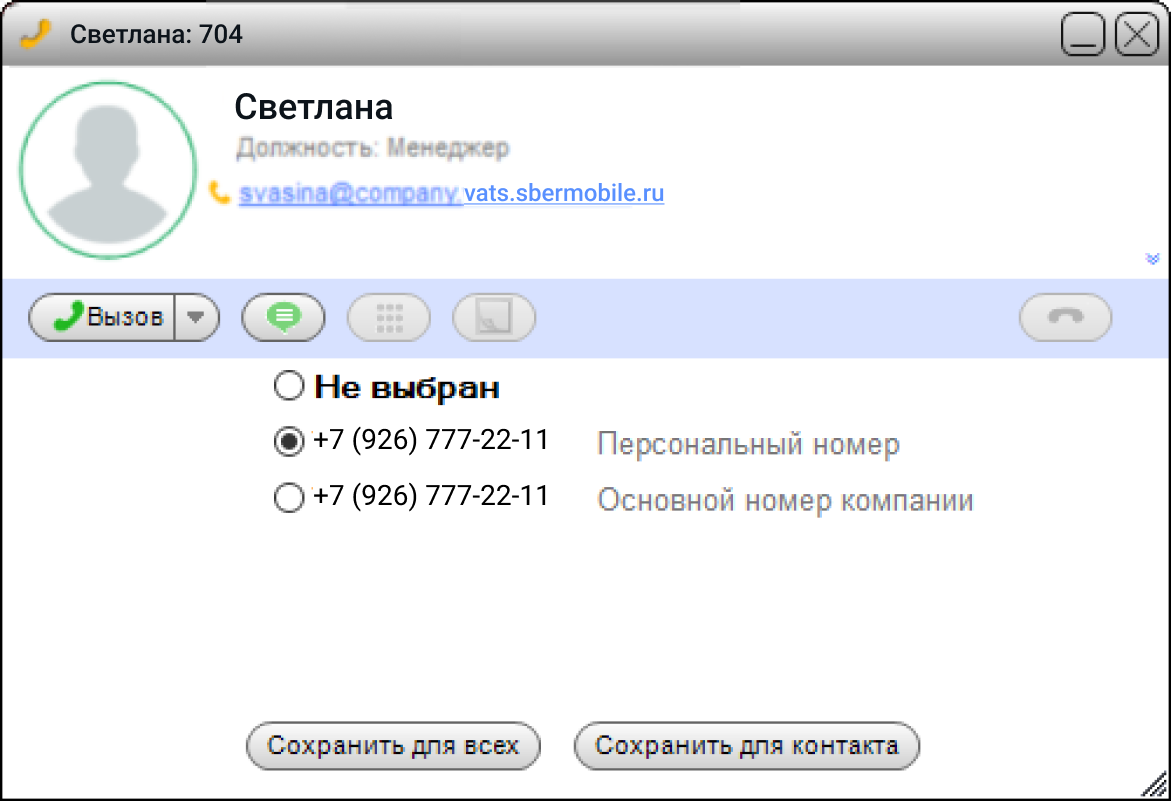
Task: Select the Не выбран radio option
Action: point(288,386)
